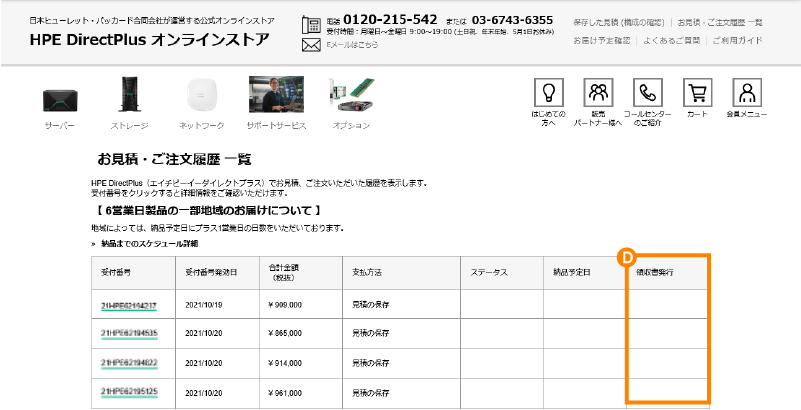Click the ¥865,000 amount cell

click(x=301, y=333)
